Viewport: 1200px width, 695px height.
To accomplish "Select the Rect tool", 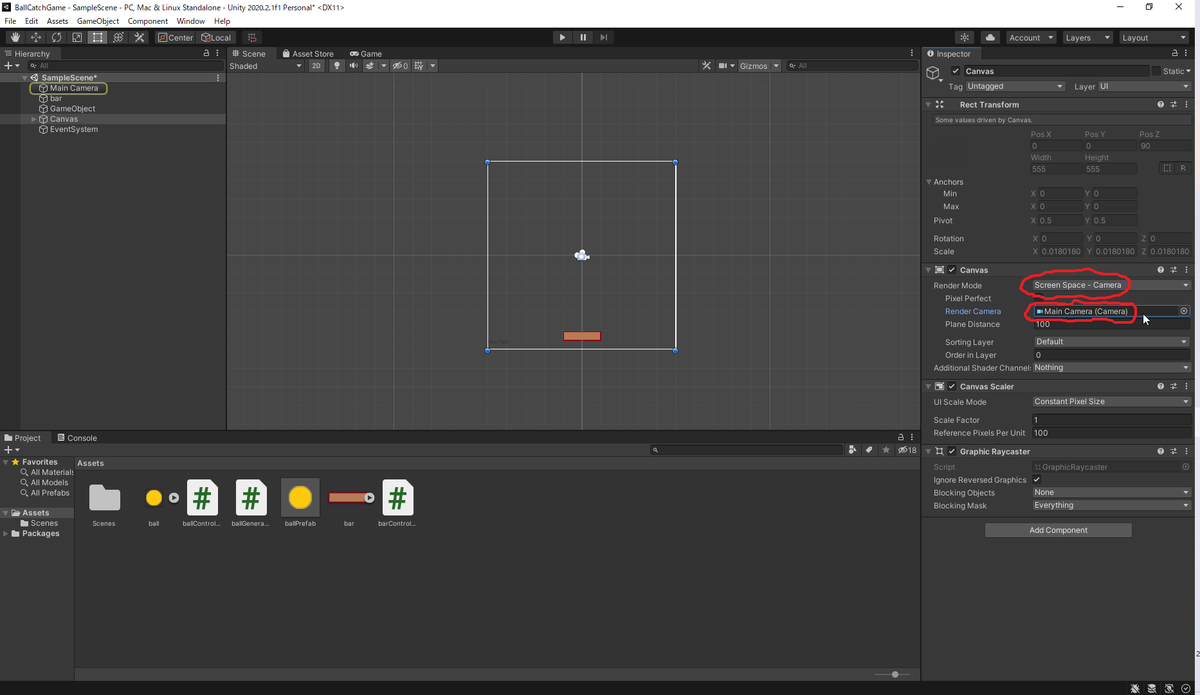I will point(97,37).
